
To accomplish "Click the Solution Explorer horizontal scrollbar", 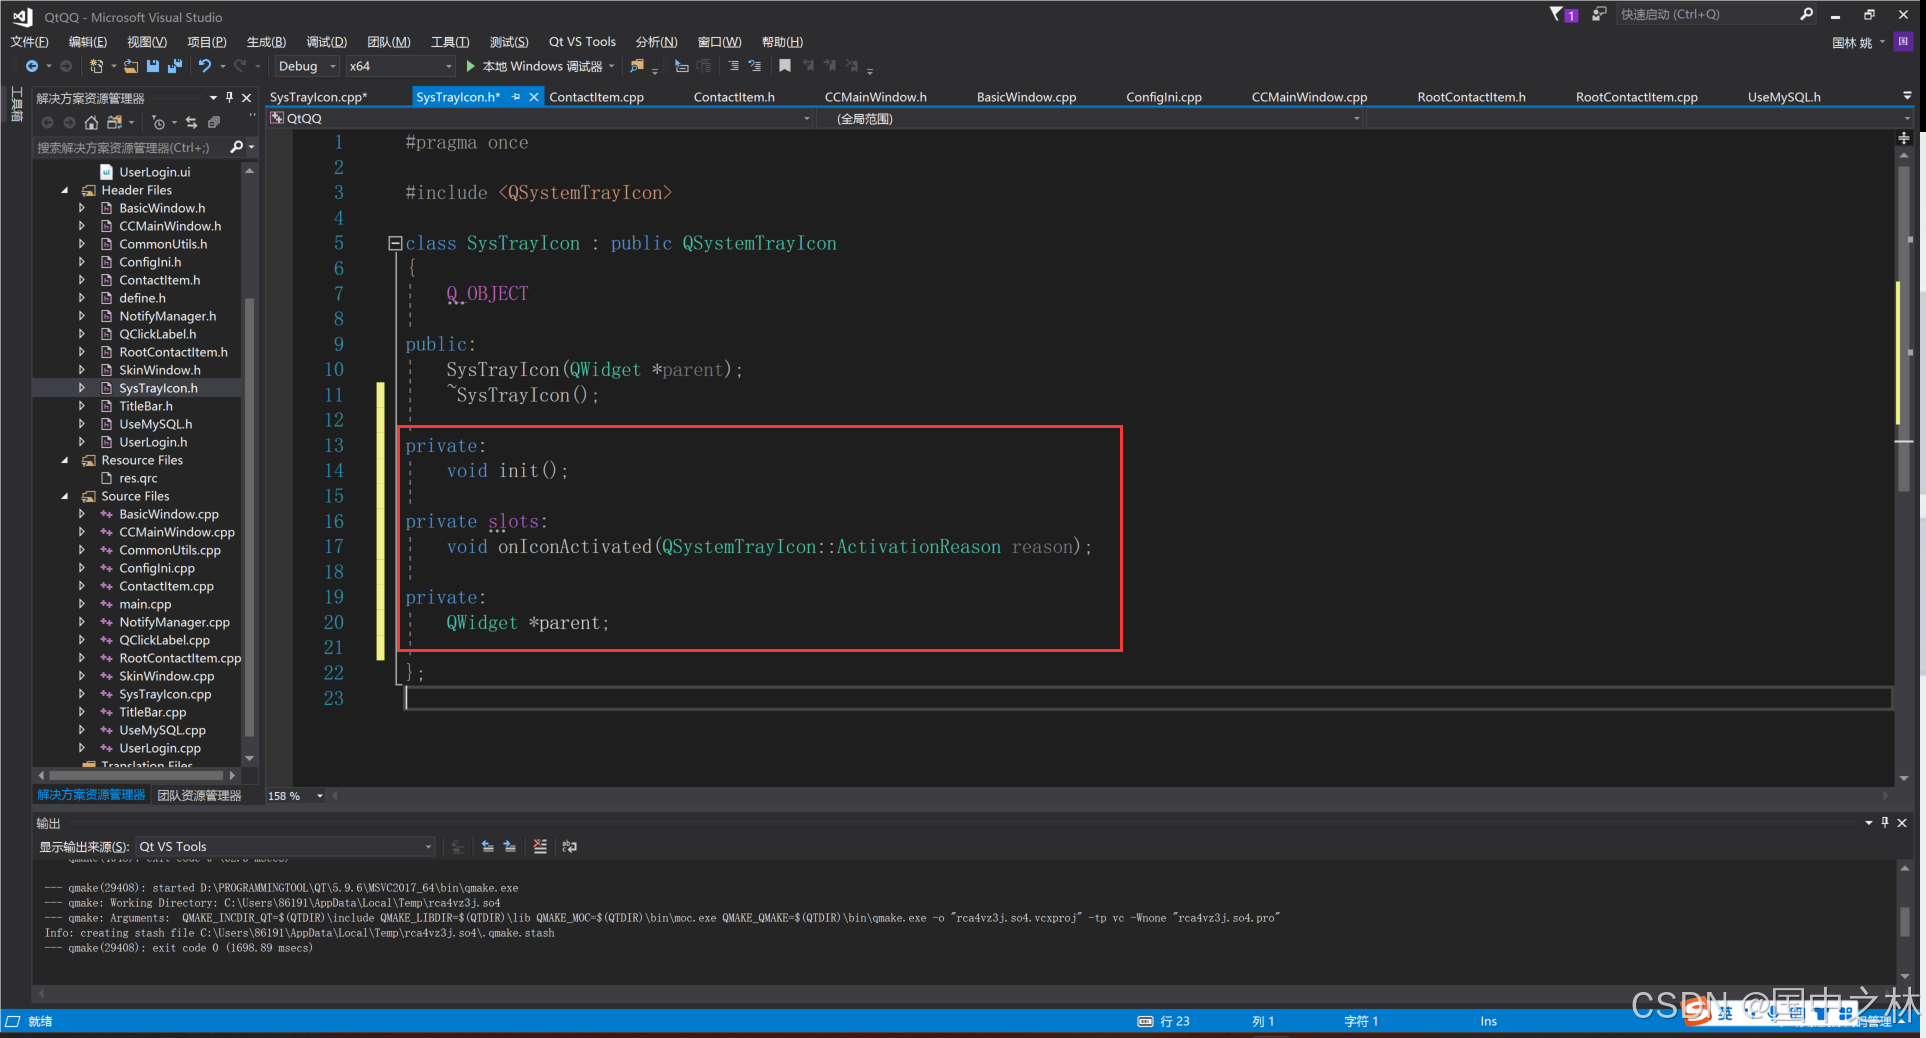I will click(137, 775).
